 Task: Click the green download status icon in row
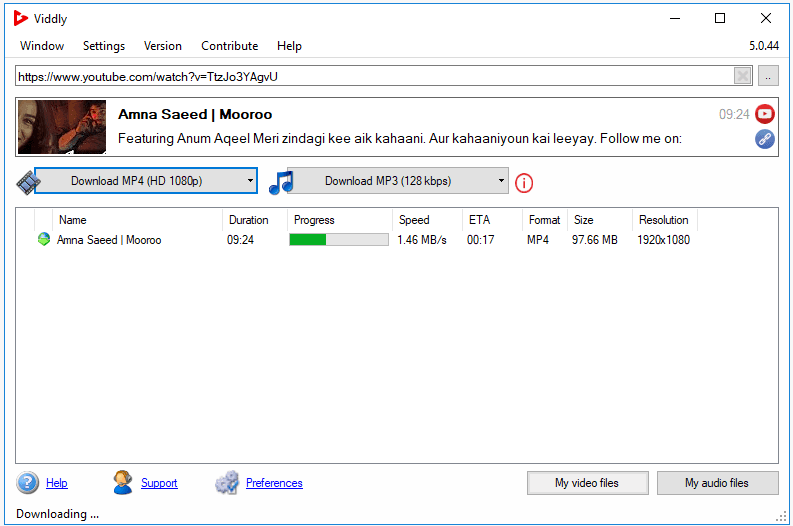point(44,239)
